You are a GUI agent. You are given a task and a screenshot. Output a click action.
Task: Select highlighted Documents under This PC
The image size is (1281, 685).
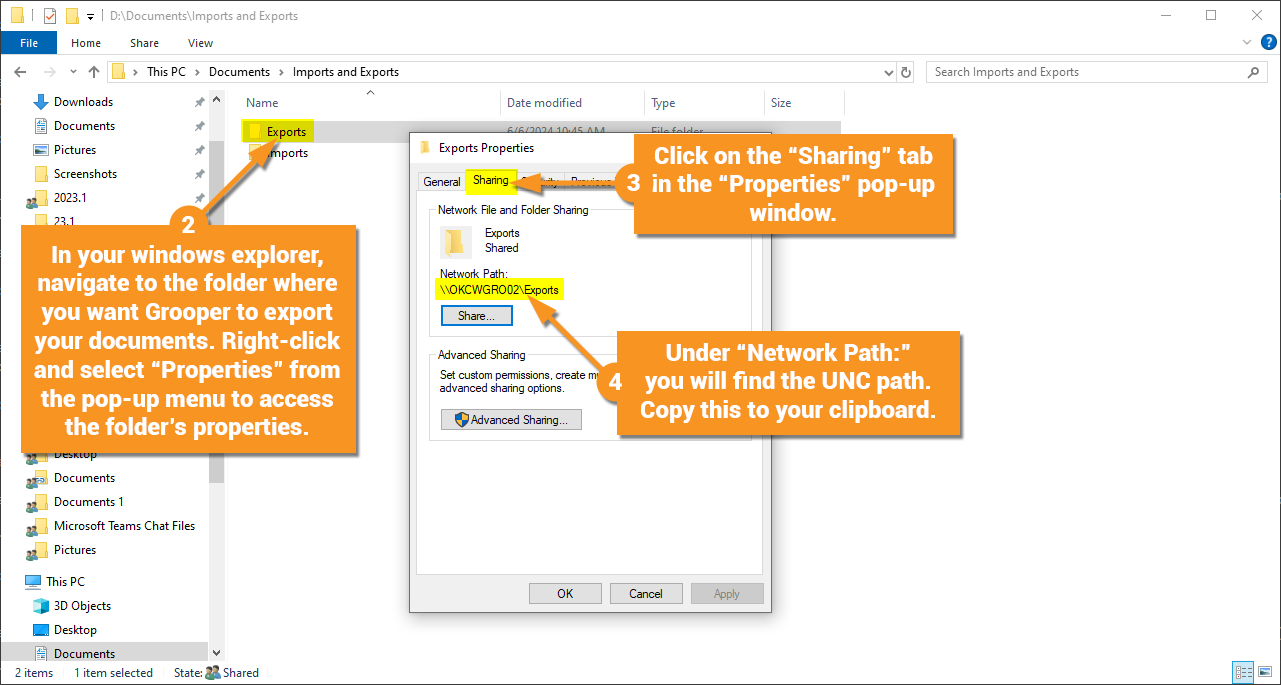click(84, 654)
